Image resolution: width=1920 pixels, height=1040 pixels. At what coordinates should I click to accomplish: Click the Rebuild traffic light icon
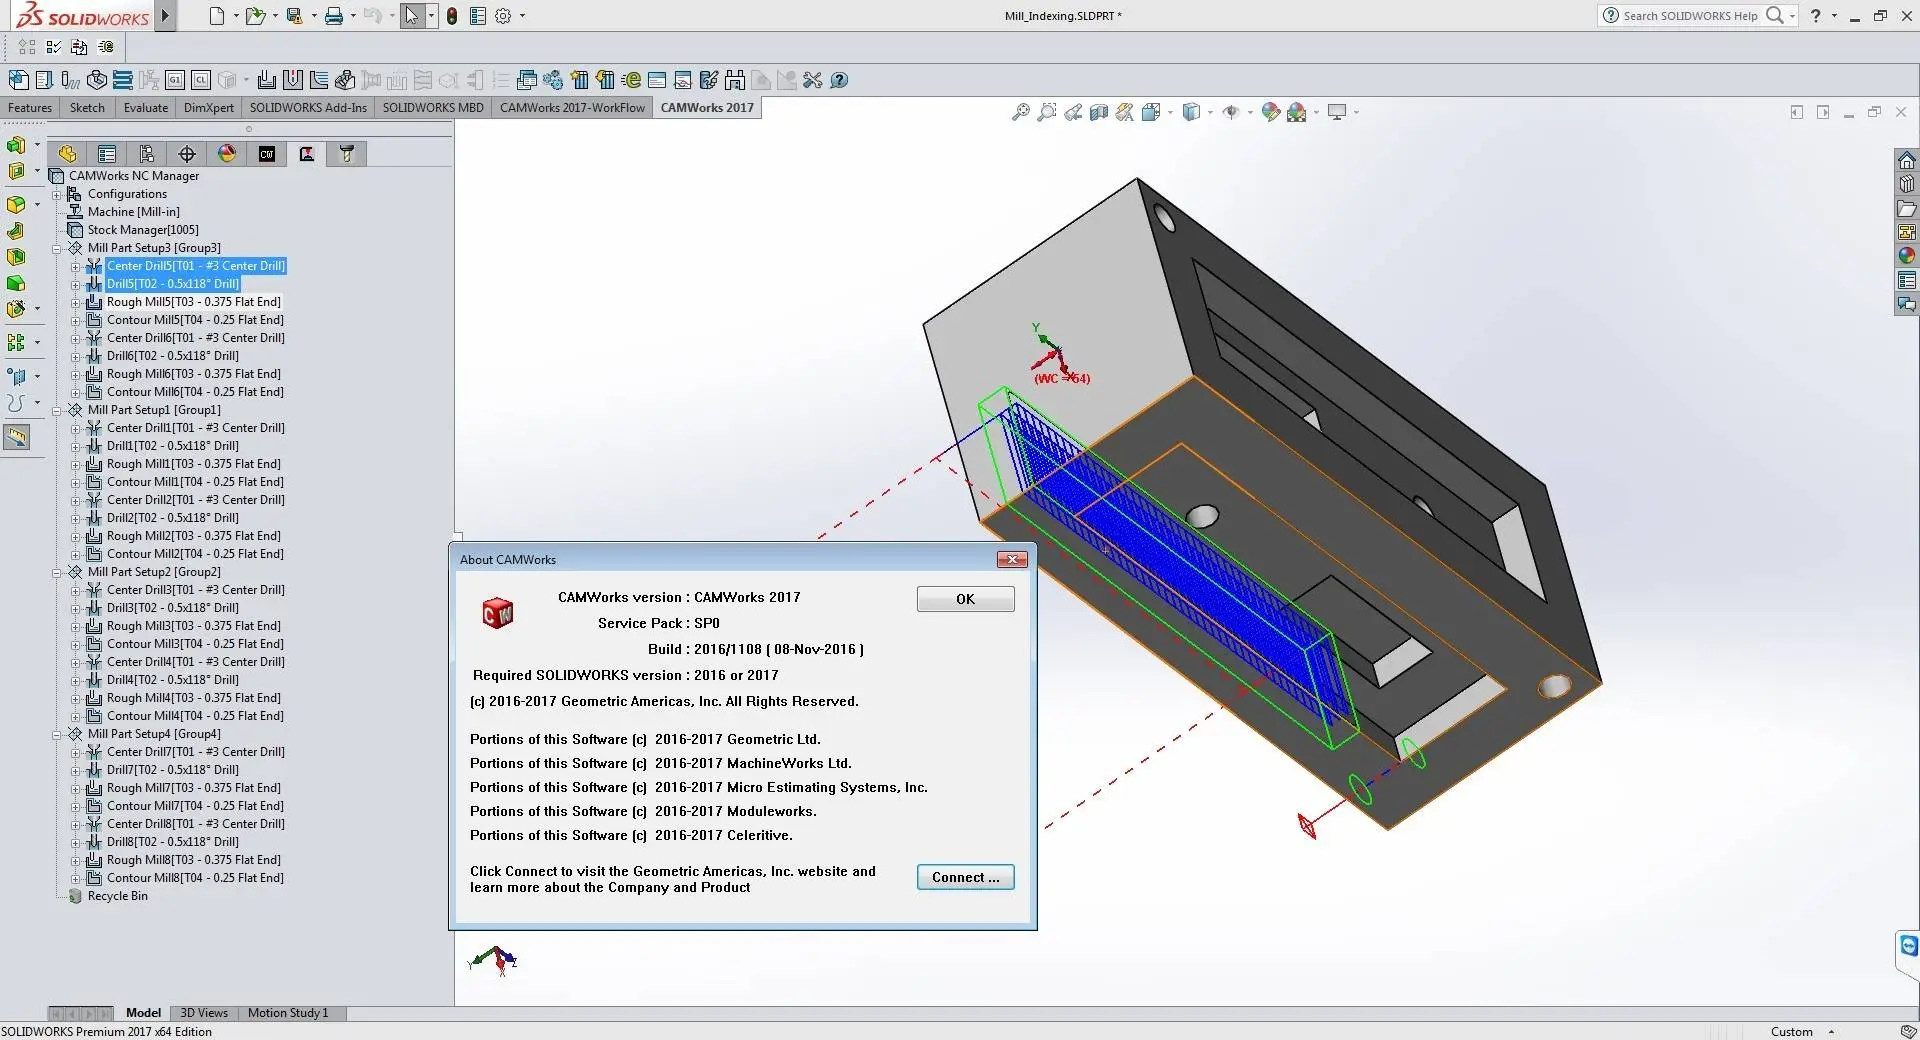[x=452, y=16]
